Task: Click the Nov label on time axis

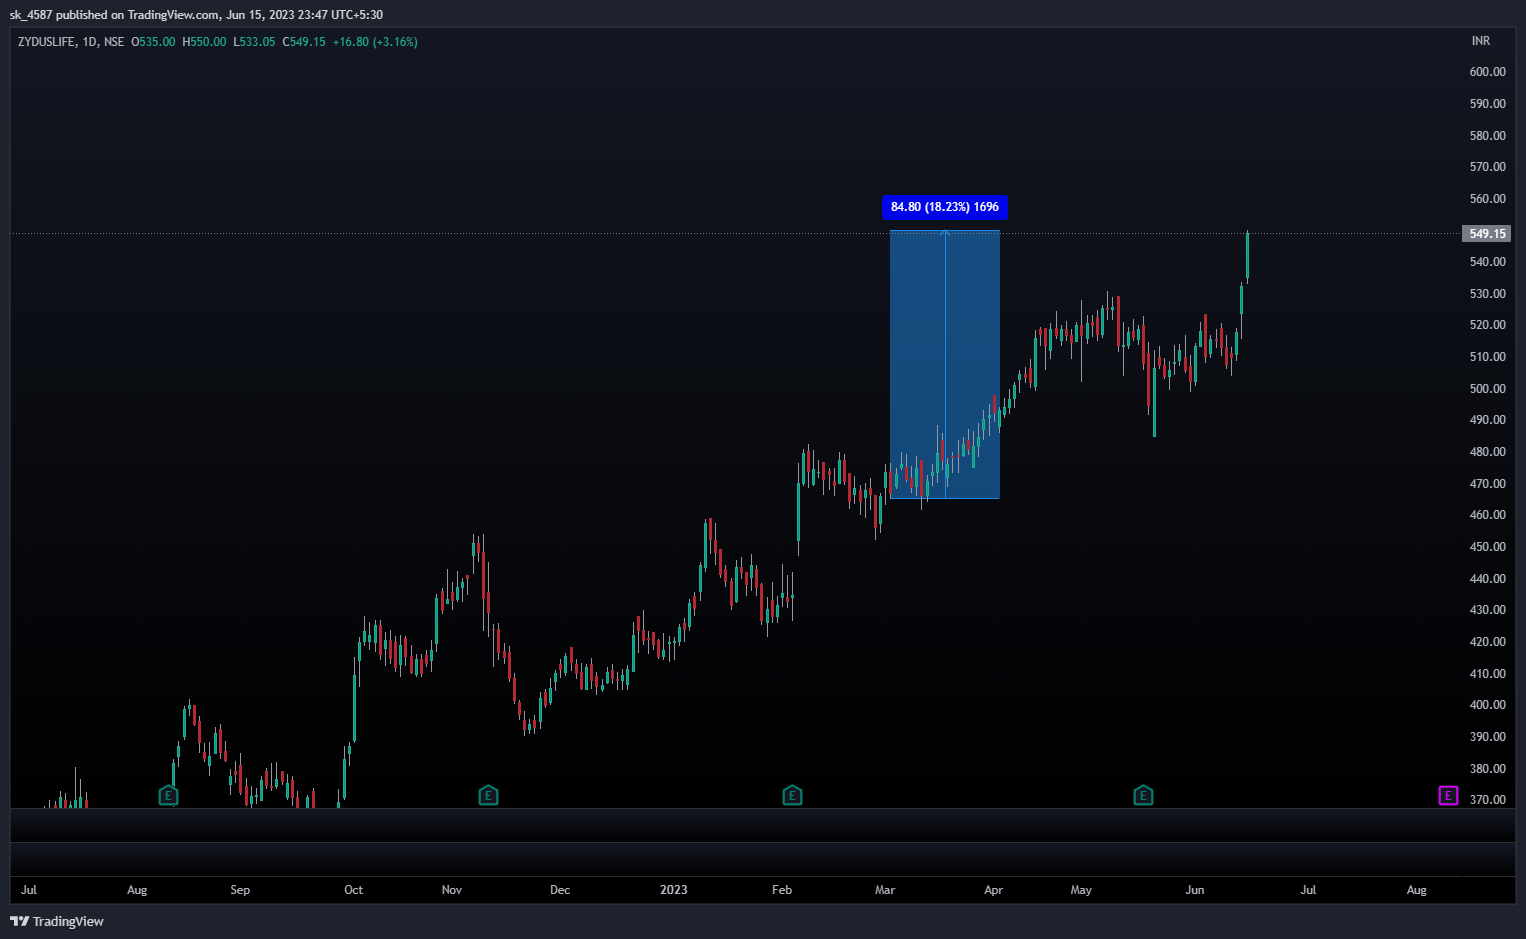Action: tap(452, 890)
